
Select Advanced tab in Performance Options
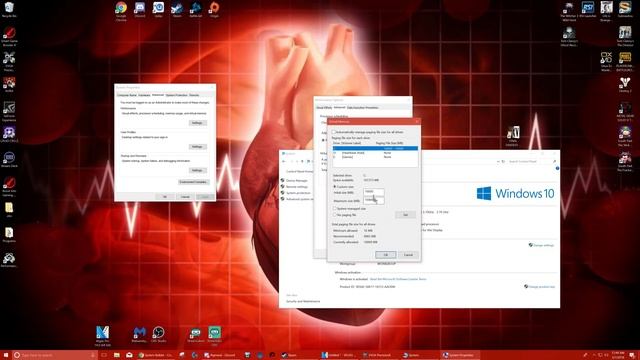click(339, 107)
